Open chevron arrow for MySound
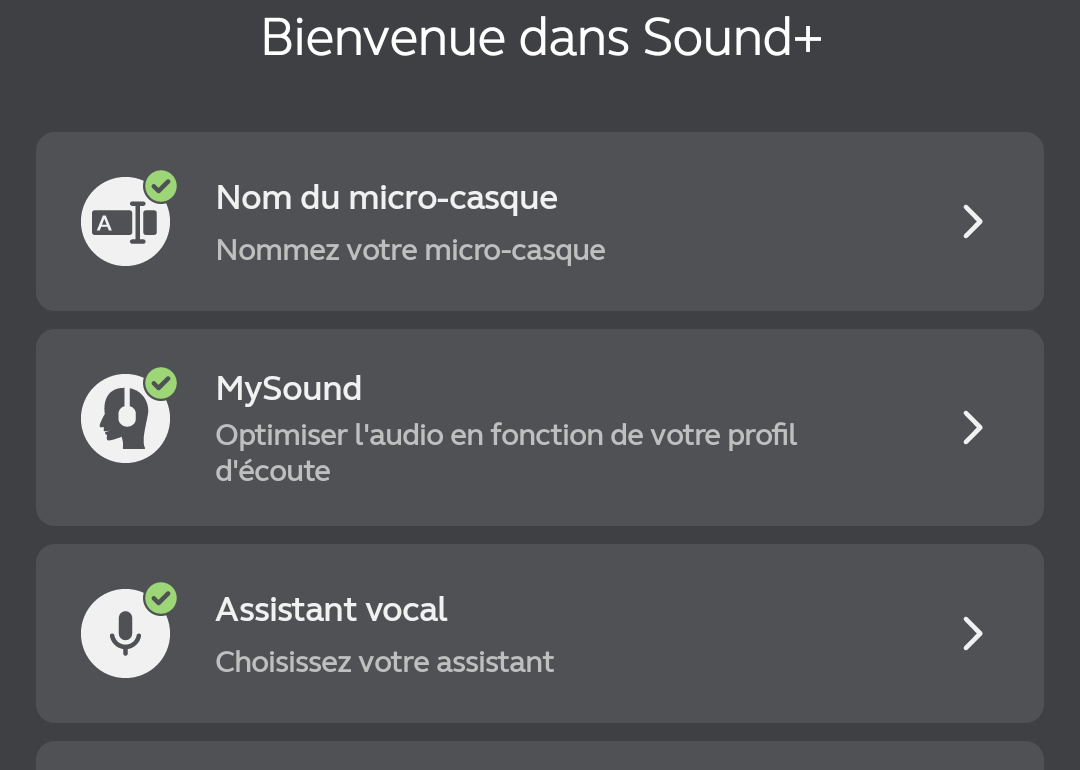The height and width of the screenshot is (770, 1080). 973,428
